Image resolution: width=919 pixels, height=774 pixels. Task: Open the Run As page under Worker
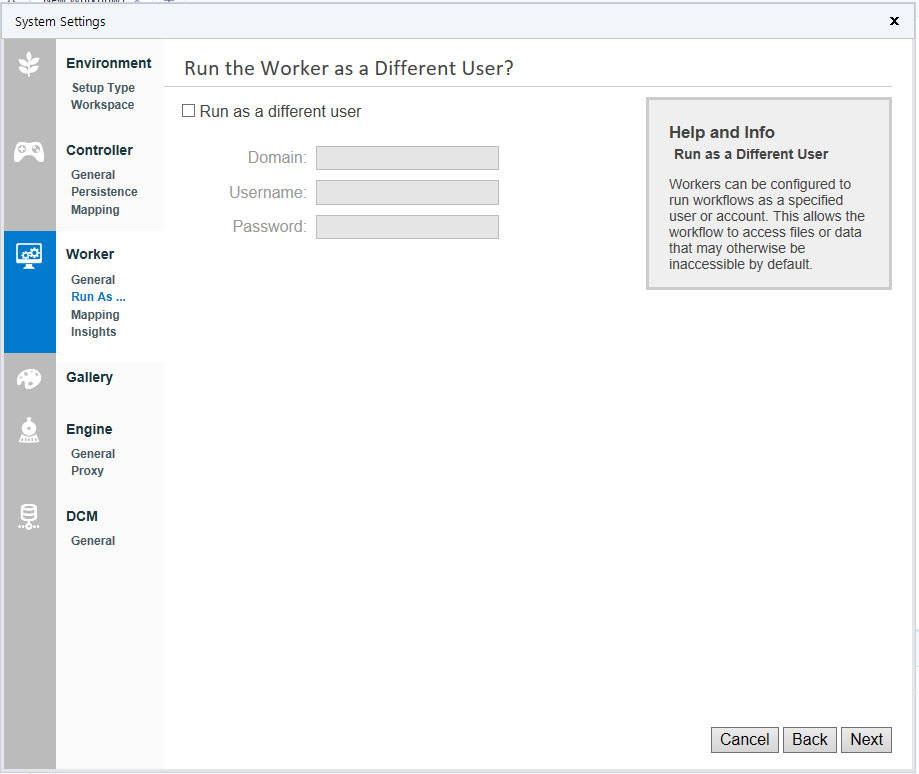pos(97,297)
